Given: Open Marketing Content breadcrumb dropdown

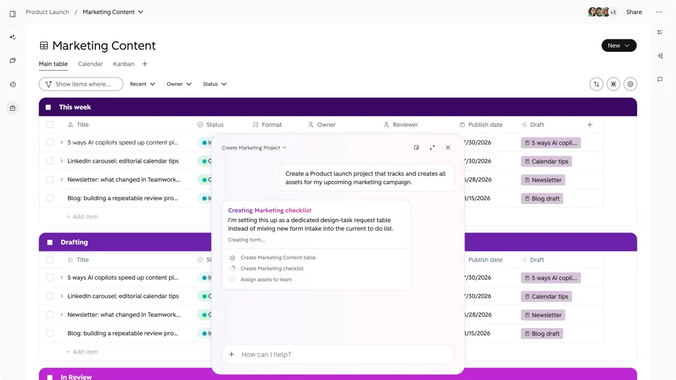Looking at the screenshot, I should tap(113, 12).
